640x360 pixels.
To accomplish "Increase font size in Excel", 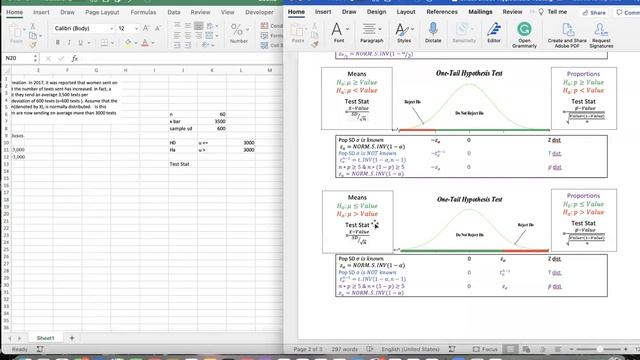I will pos(146,28).
